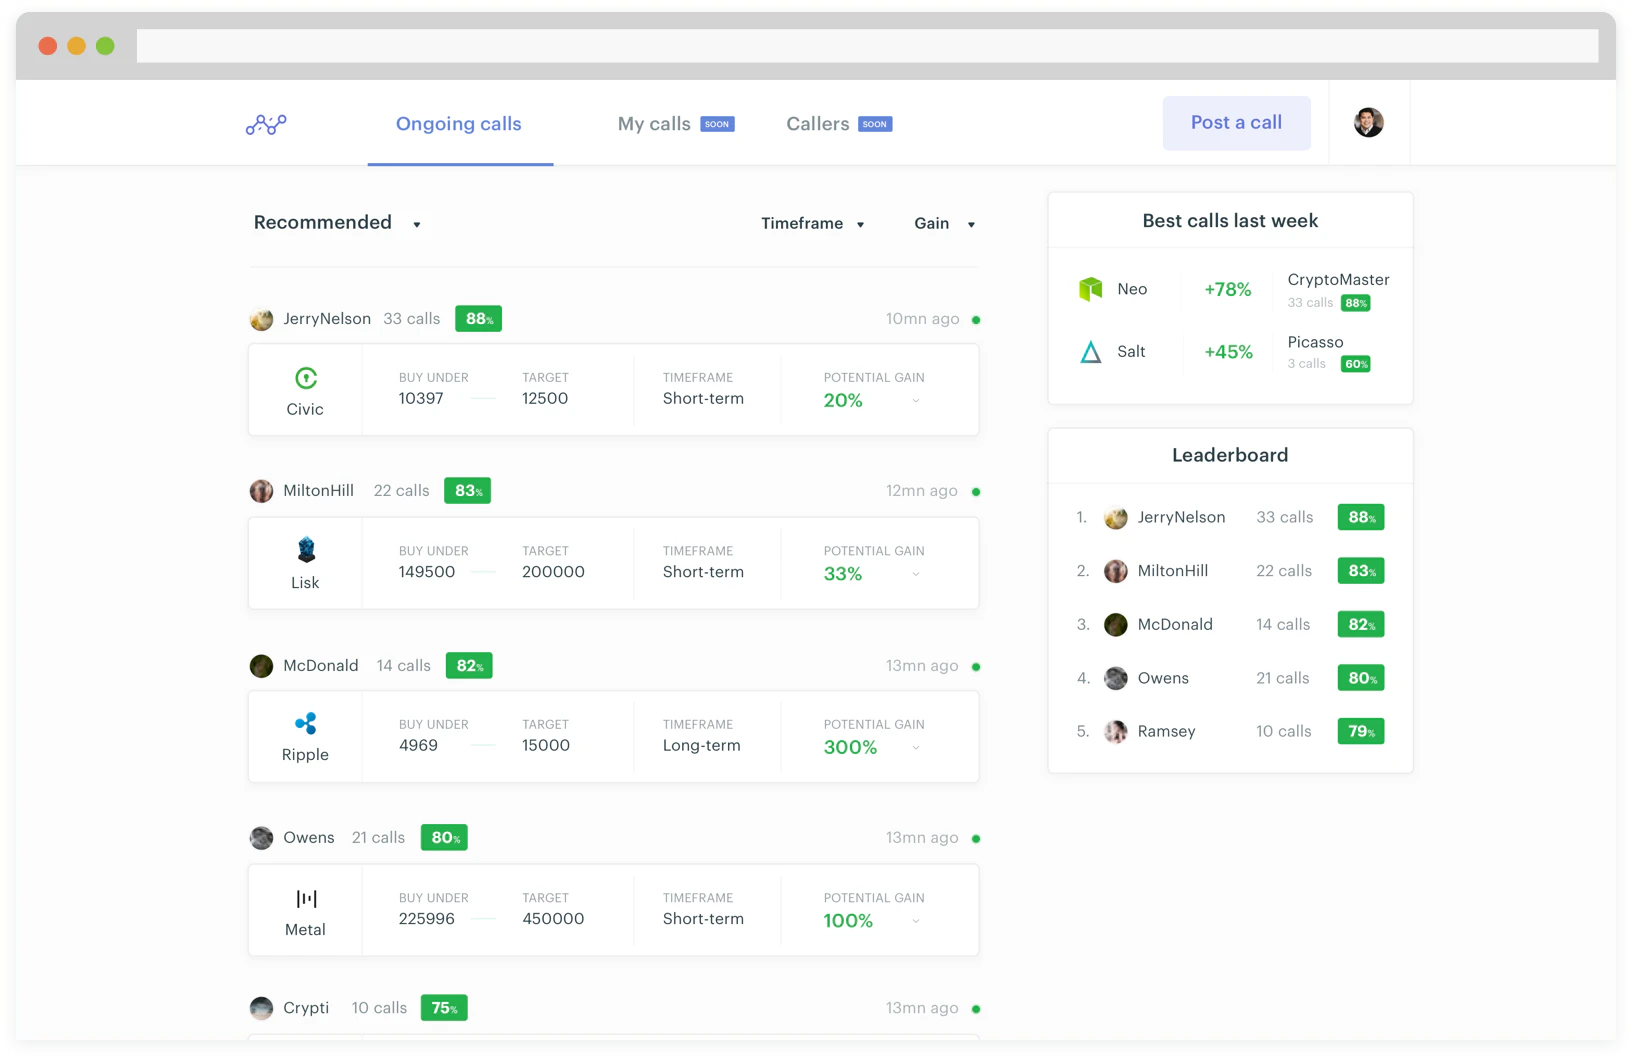The height and width of the screenshot is (1060, 1632).
Task: Click the Lisk coin icon
Action: pos(306,550)
